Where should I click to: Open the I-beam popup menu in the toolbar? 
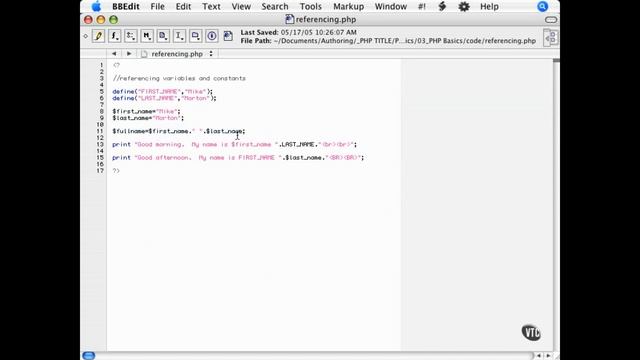coord(179,36)
